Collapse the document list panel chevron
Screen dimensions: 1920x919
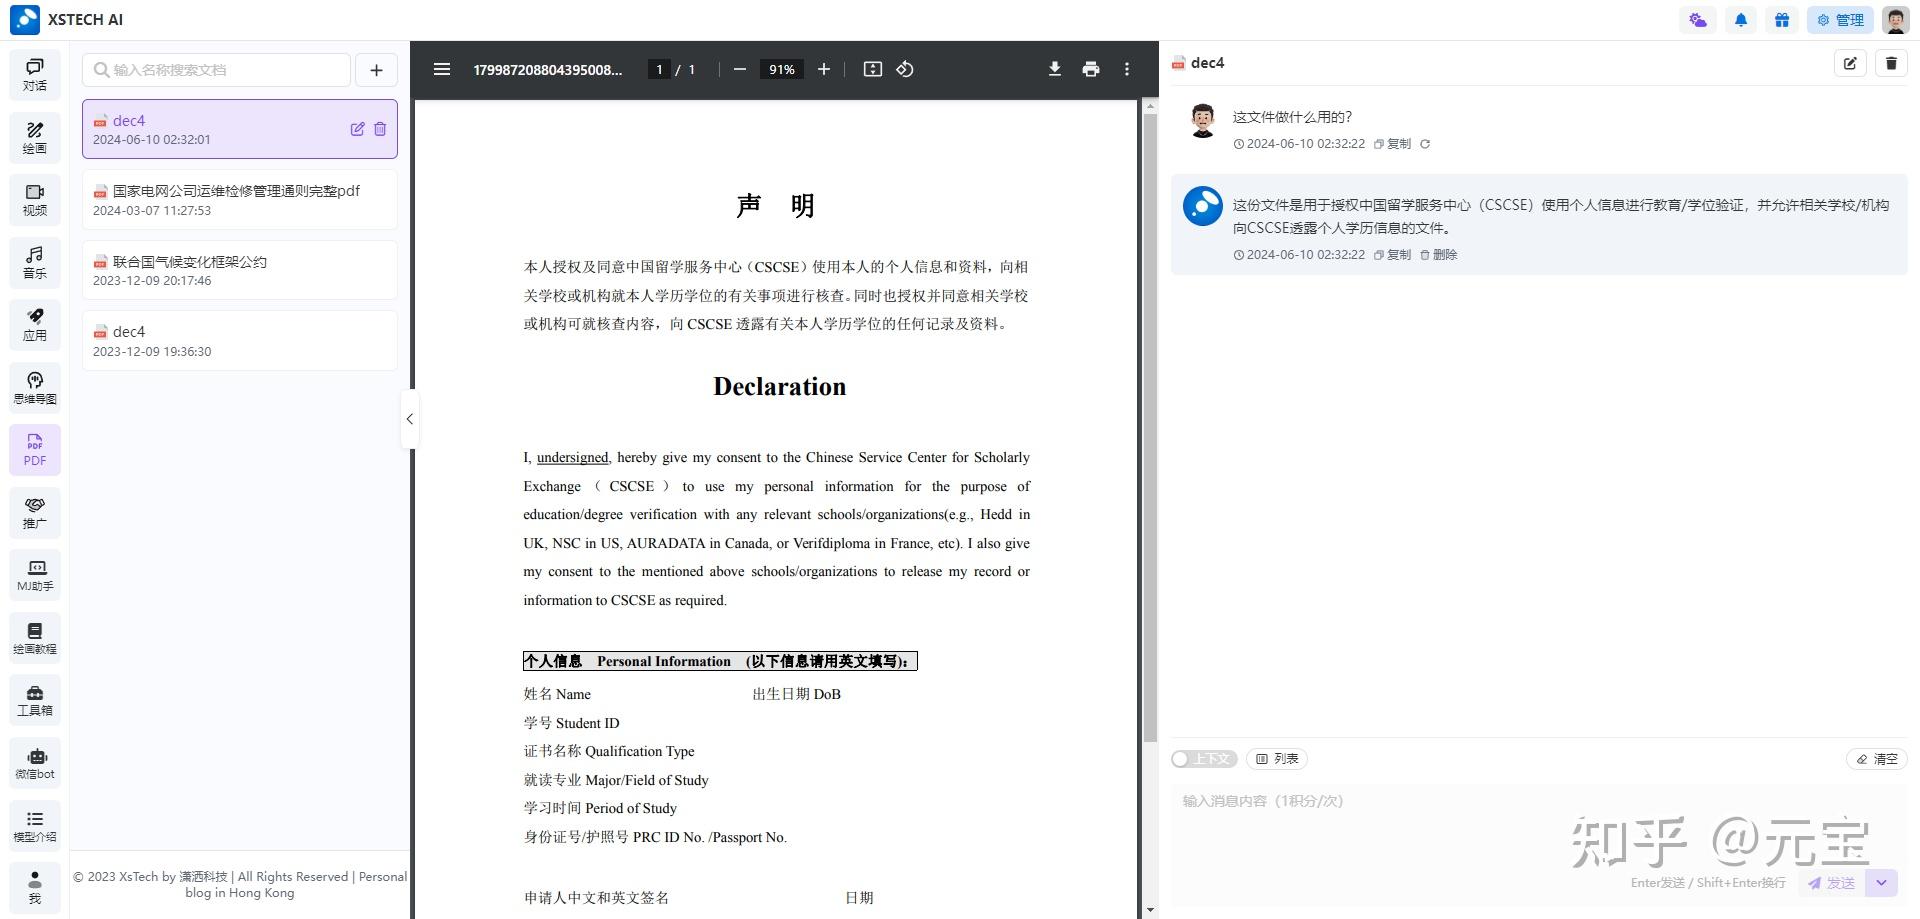coord(410,419)
